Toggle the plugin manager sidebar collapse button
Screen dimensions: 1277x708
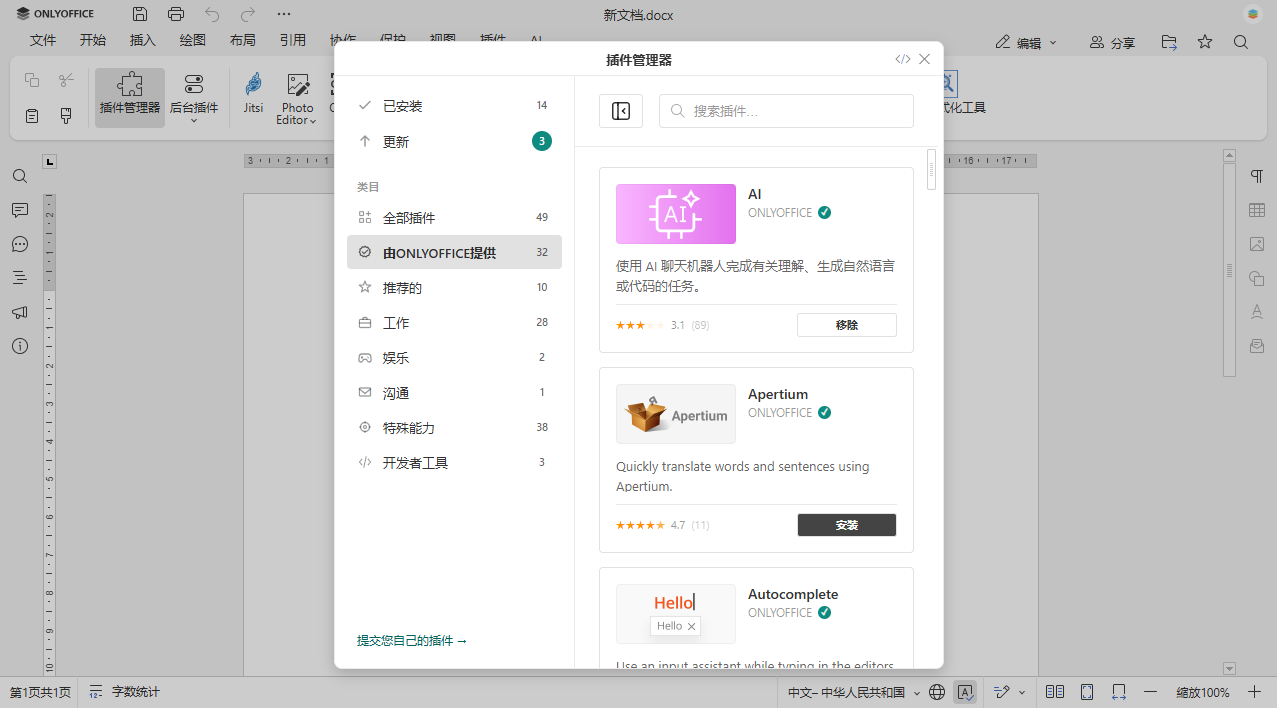621,111
